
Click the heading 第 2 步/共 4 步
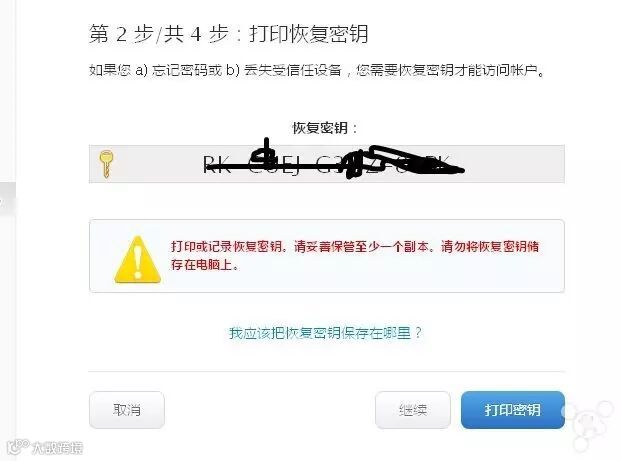(x=159, y=34)
